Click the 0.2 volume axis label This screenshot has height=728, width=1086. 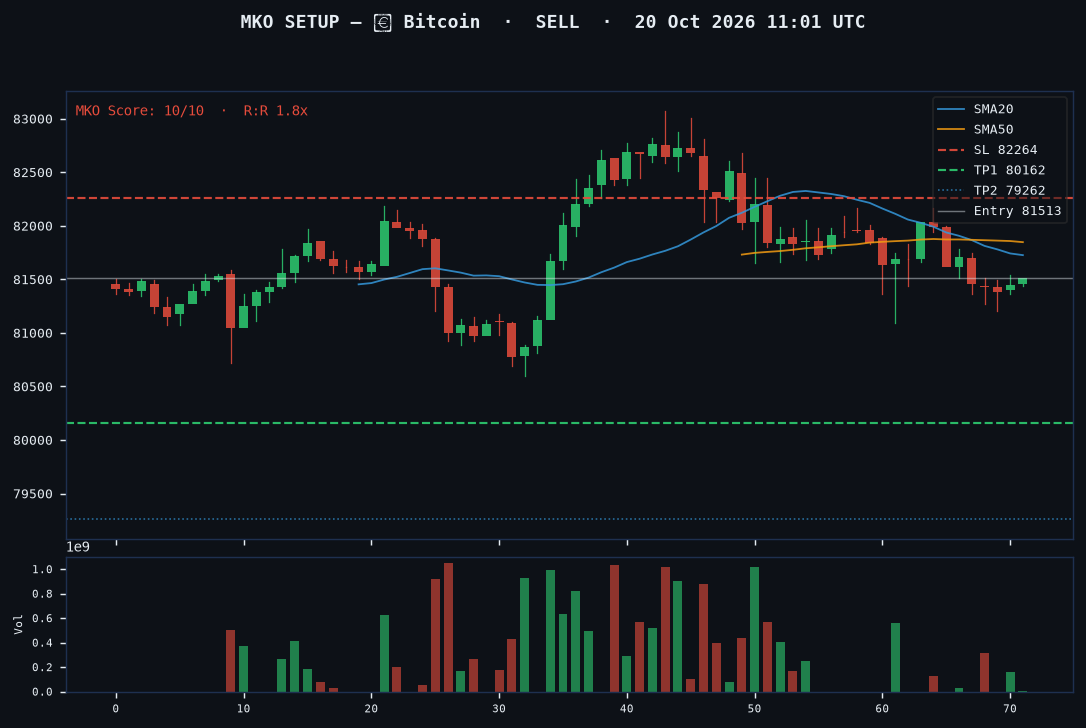[42, 668]
